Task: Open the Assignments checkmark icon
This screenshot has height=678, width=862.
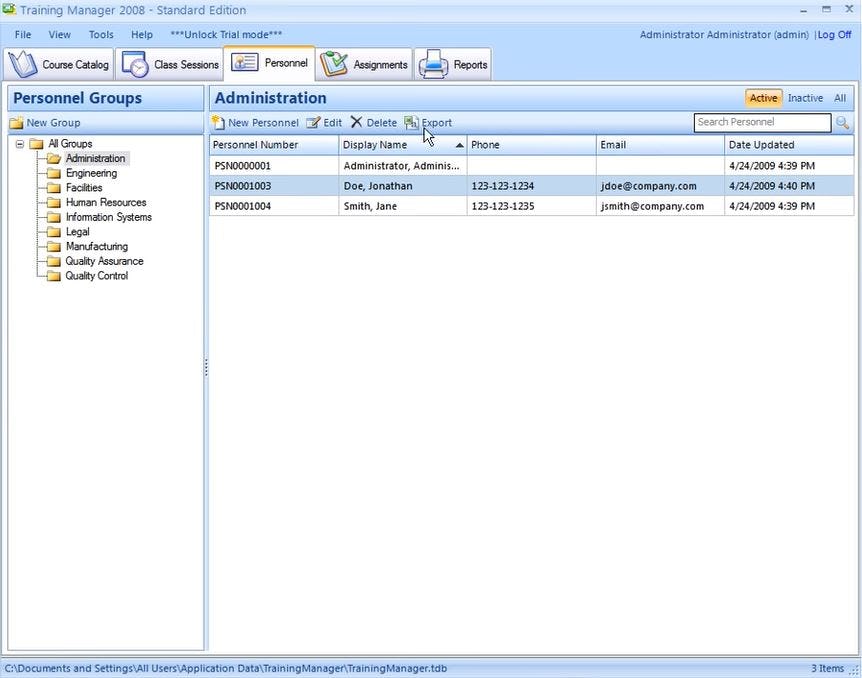Action: click(334, 62)
